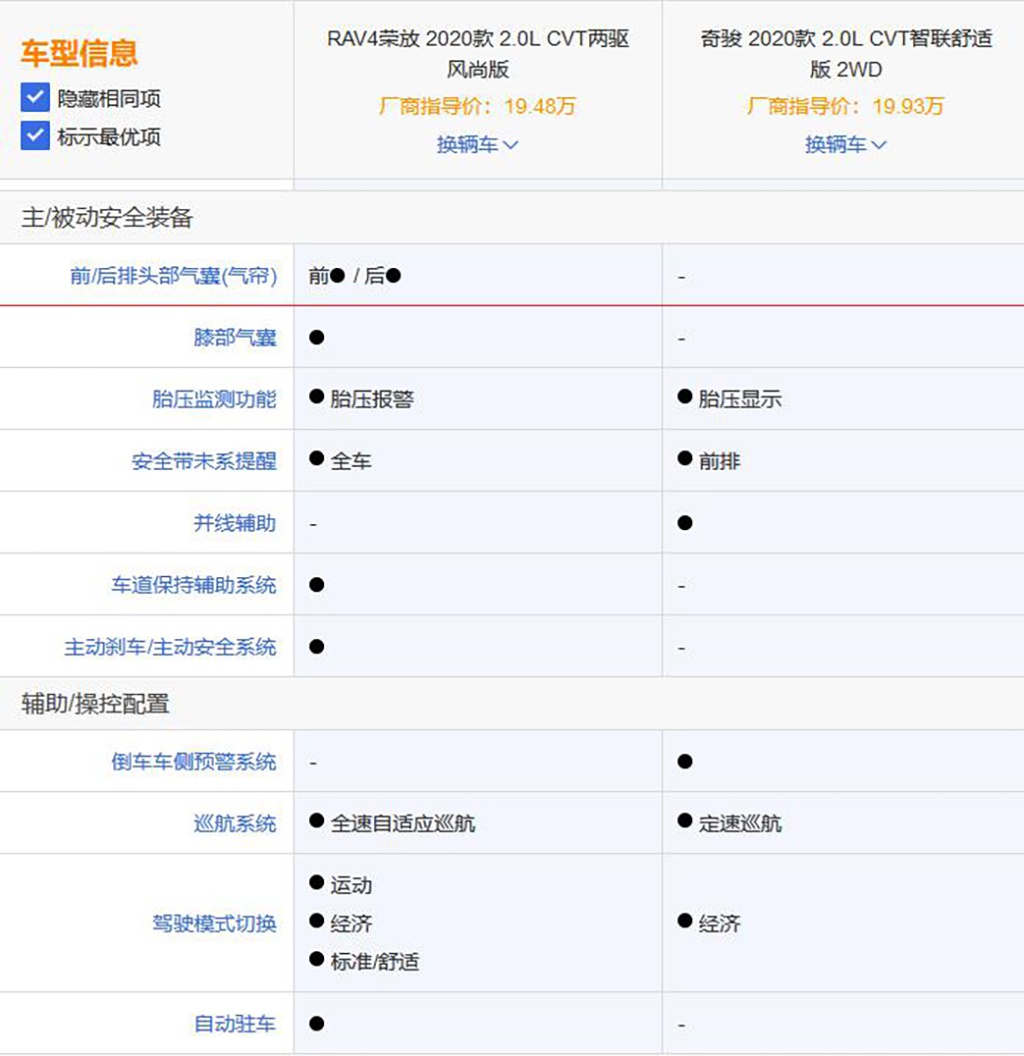Screen dimensions: 1024x1056
Task: Toggle the 标示最优项 checkbox
Action: click(35, 136)
